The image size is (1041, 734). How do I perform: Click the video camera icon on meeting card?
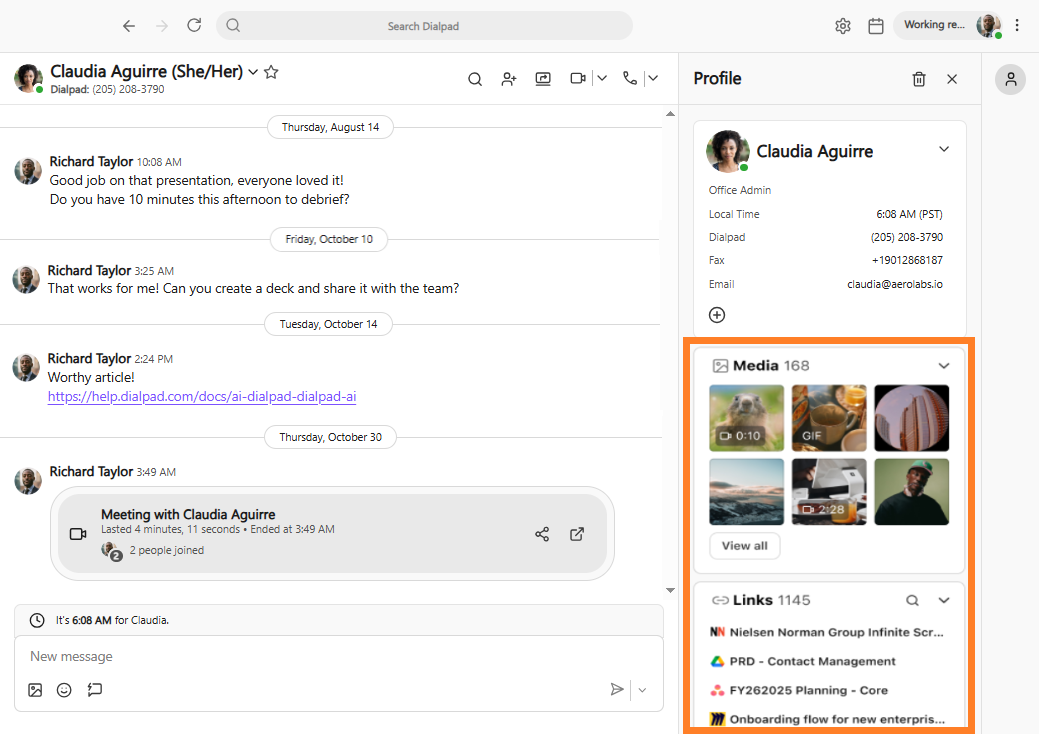point(78,534)
